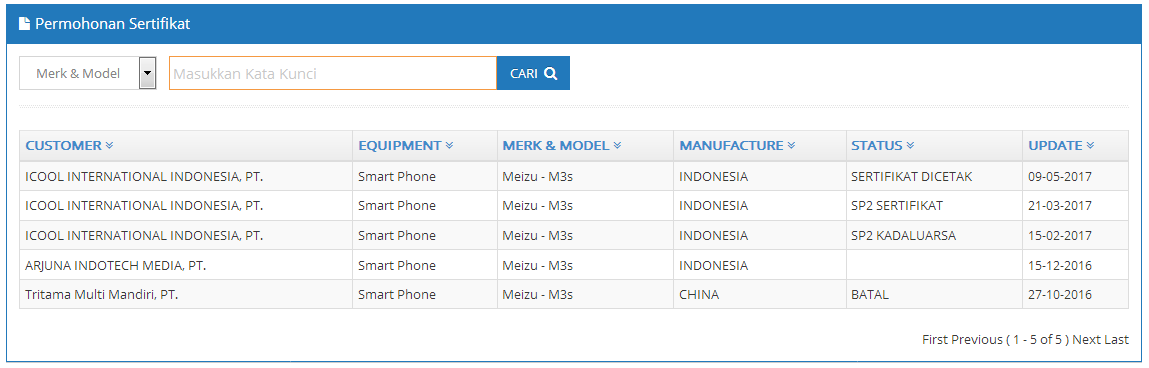
Task: Sort table by CUSTOMER column header
Action: (64, 145)
